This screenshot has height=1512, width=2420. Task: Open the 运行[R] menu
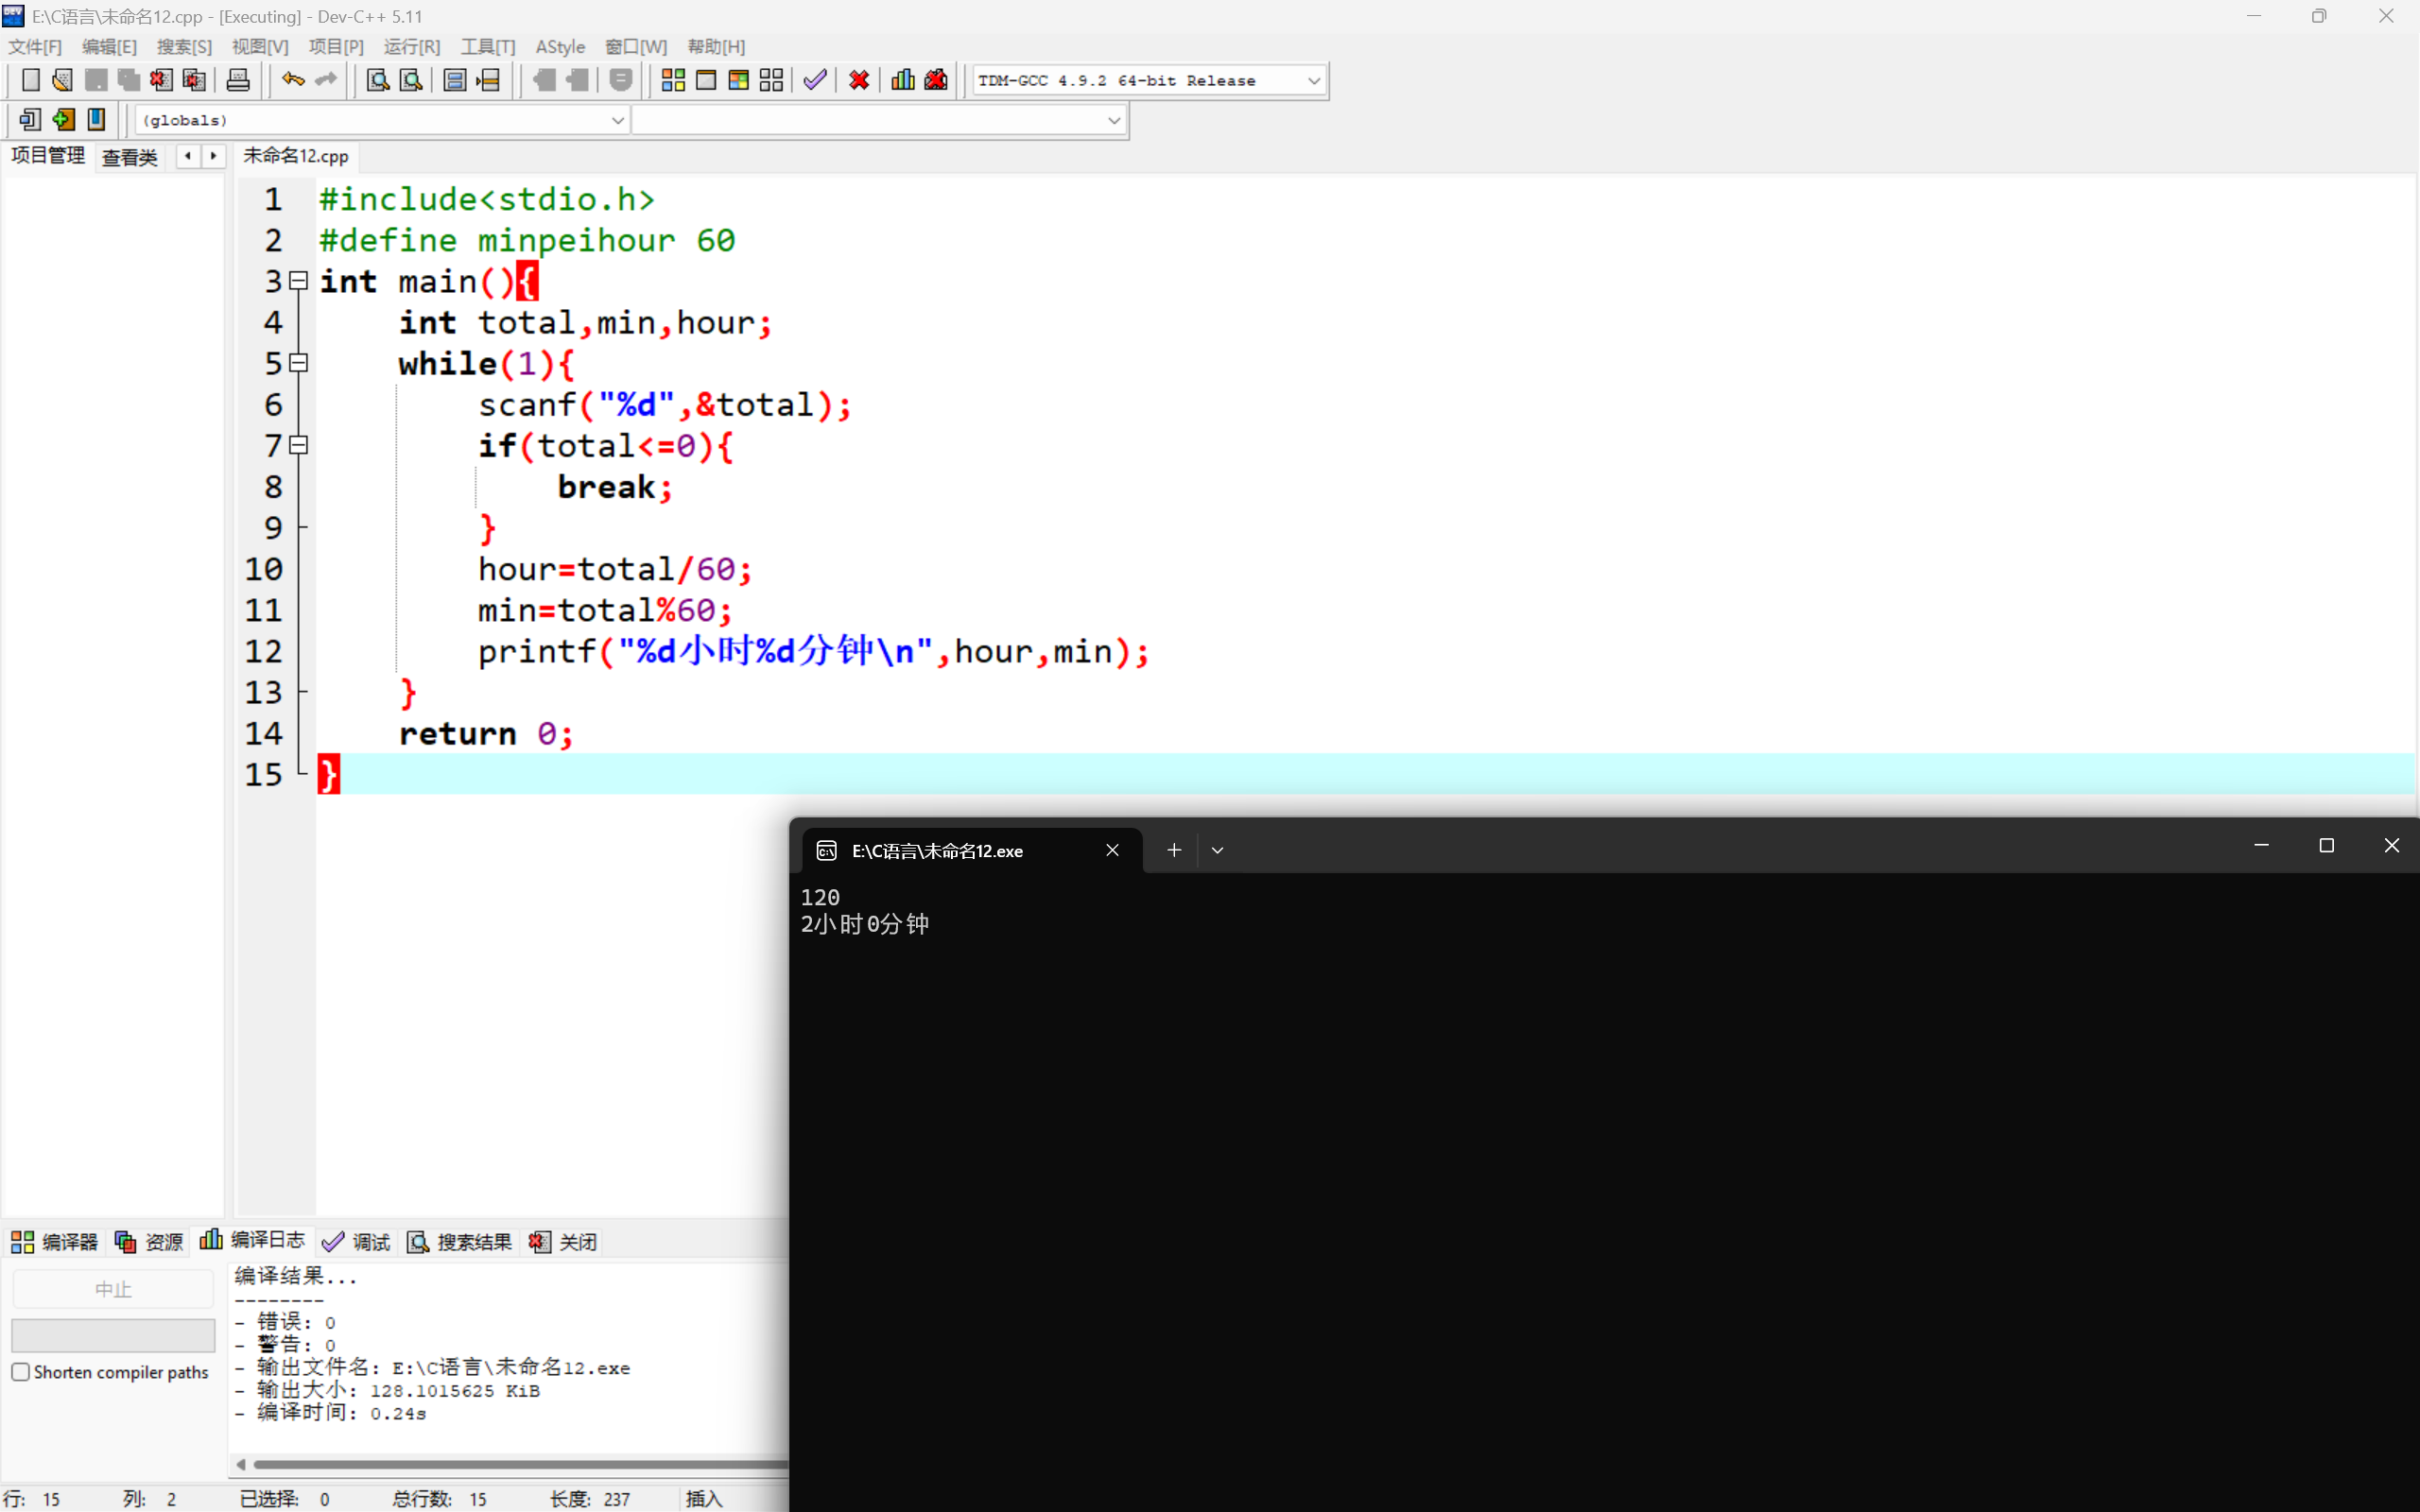[x=411, y=47]
